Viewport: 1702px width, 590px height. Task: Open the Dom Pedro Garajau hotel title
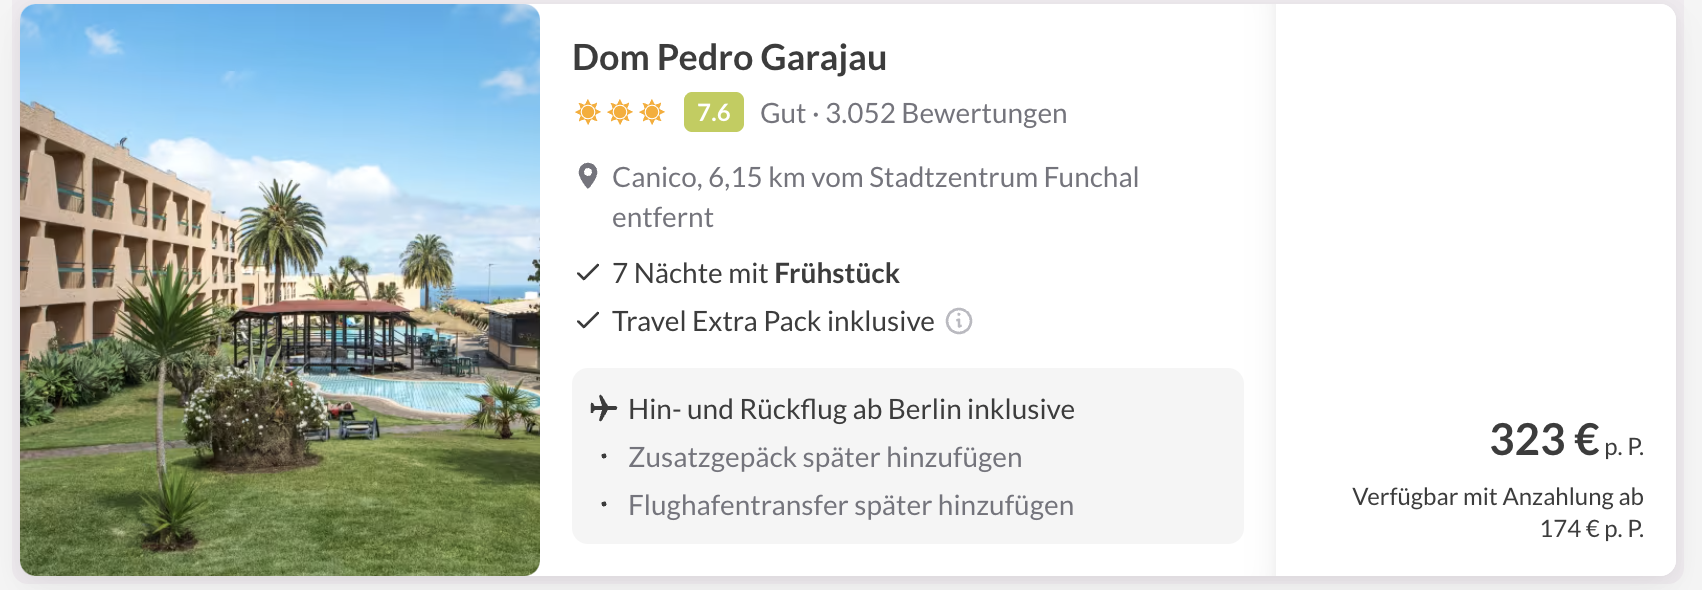point(729,58)
